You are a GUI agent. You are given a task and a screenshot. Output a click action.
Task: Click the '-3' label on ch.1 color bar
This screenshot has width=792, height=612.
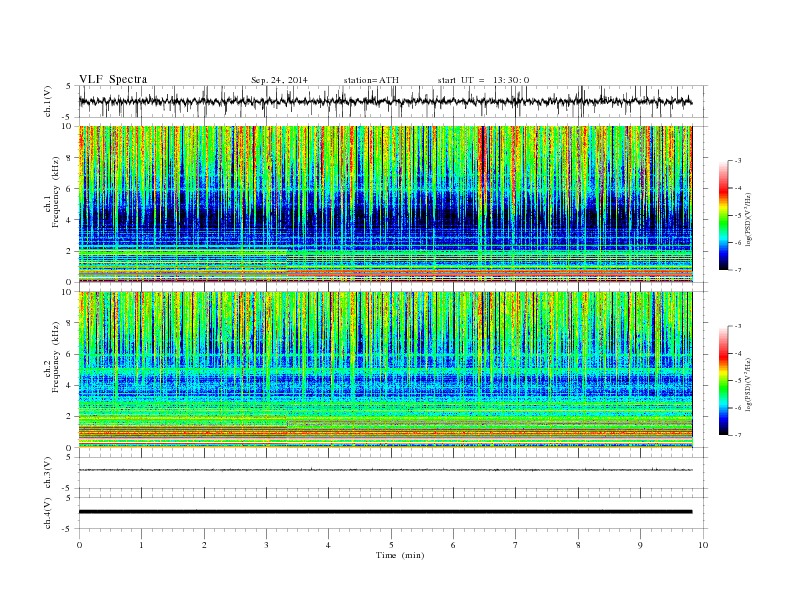(737, 161)
